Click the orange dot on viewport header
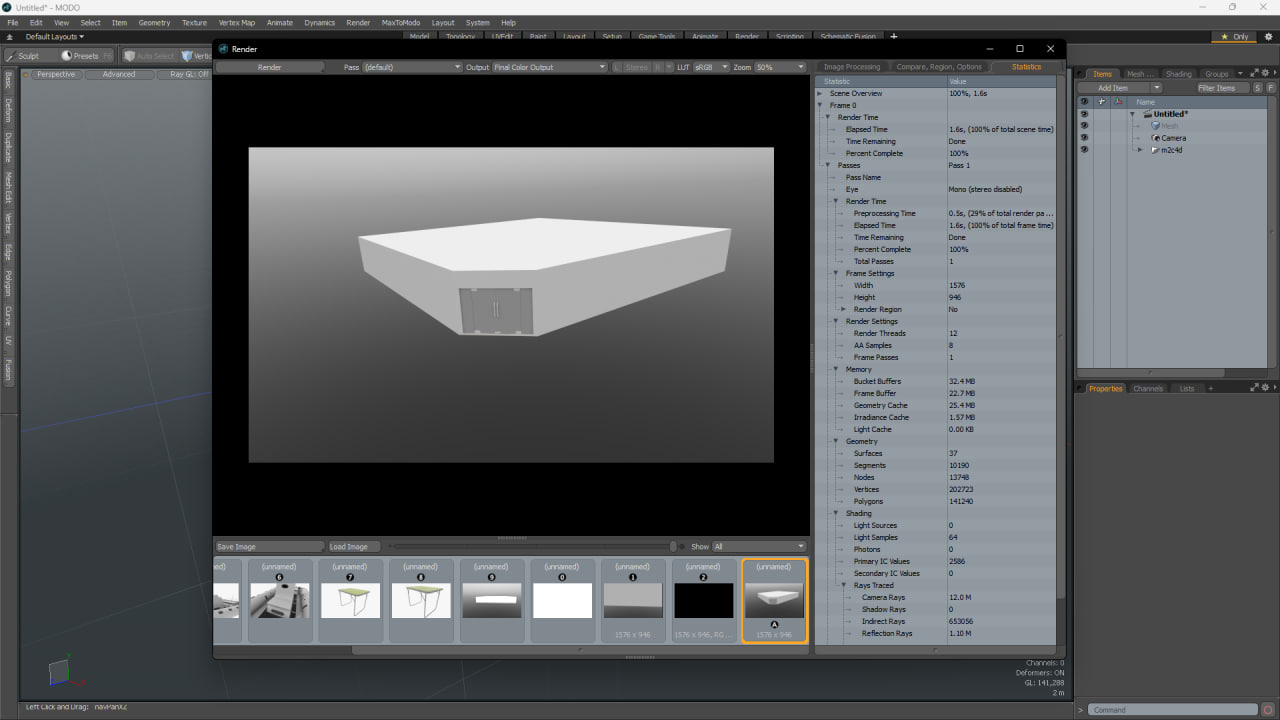The height and width of the screenshot is (720, 1280). (x=28, y=74)
